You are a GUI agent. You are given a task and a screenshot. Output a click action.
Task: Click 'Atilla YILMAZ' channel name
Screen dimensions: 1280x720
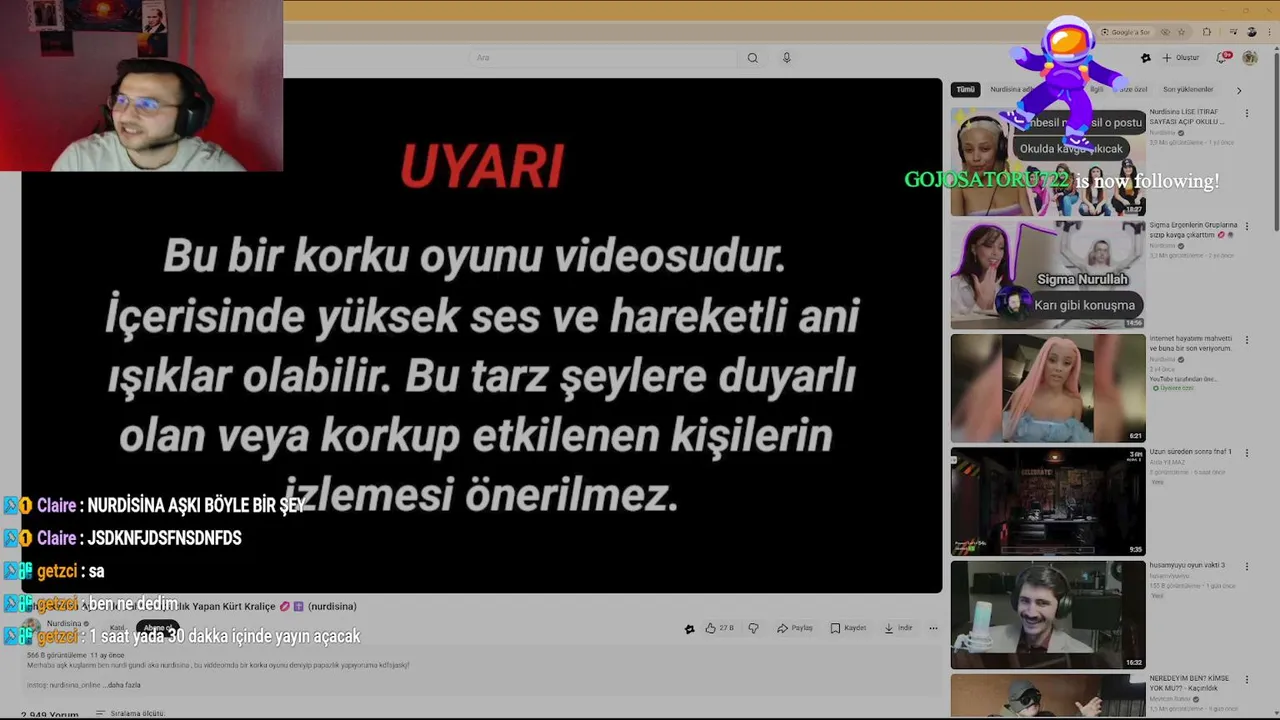click(x=1167, y=462)
